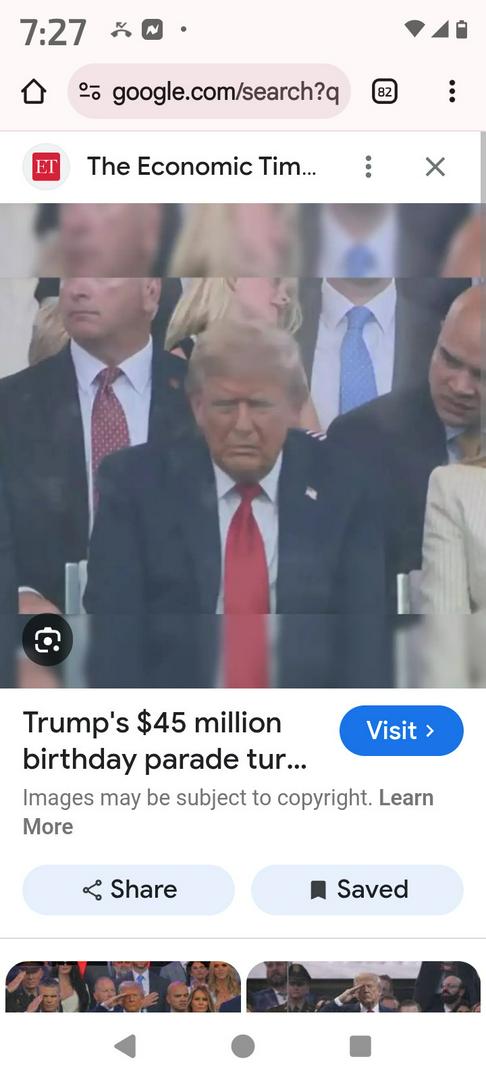The image size is (486, 1080).
Task: Share this image result
Action: tap(129, 890)
